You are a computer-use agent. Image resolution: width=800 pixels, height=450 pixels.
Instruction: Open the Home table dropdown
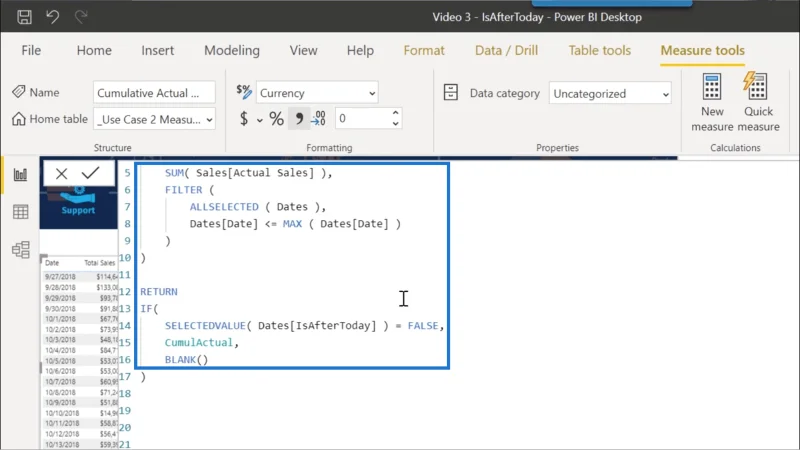pyautogui.click(x=154, y=119)
